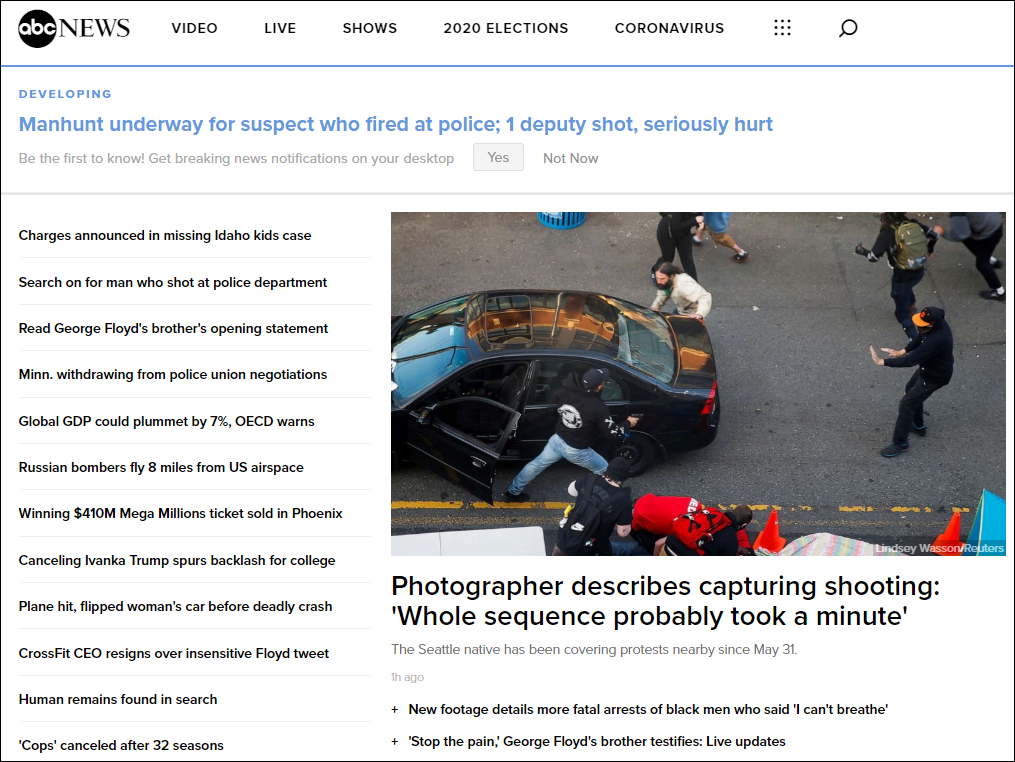The width and height of the screenshot is (1015, 762).
Task: Open the grid menu of more sections
Action: [782, 28]
